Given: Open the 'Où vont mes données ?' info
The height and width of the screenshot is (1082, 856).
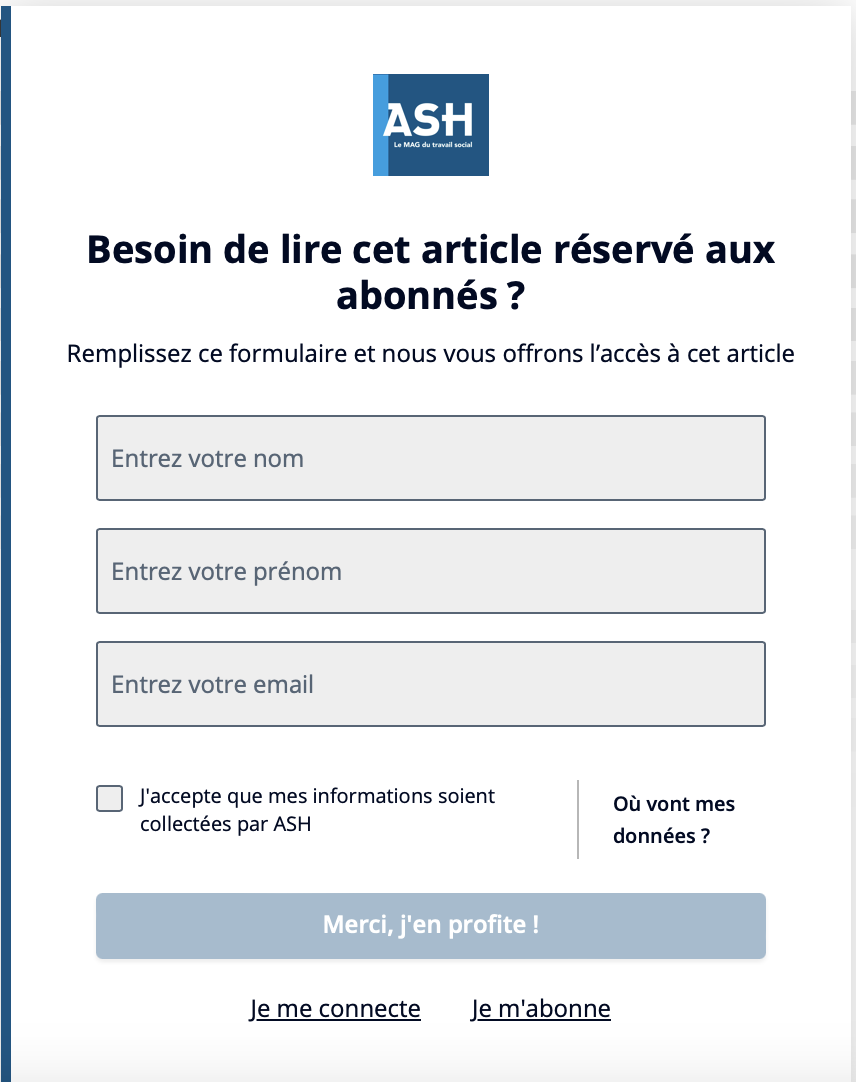Looking at the screenshot, I should (674, 820).
